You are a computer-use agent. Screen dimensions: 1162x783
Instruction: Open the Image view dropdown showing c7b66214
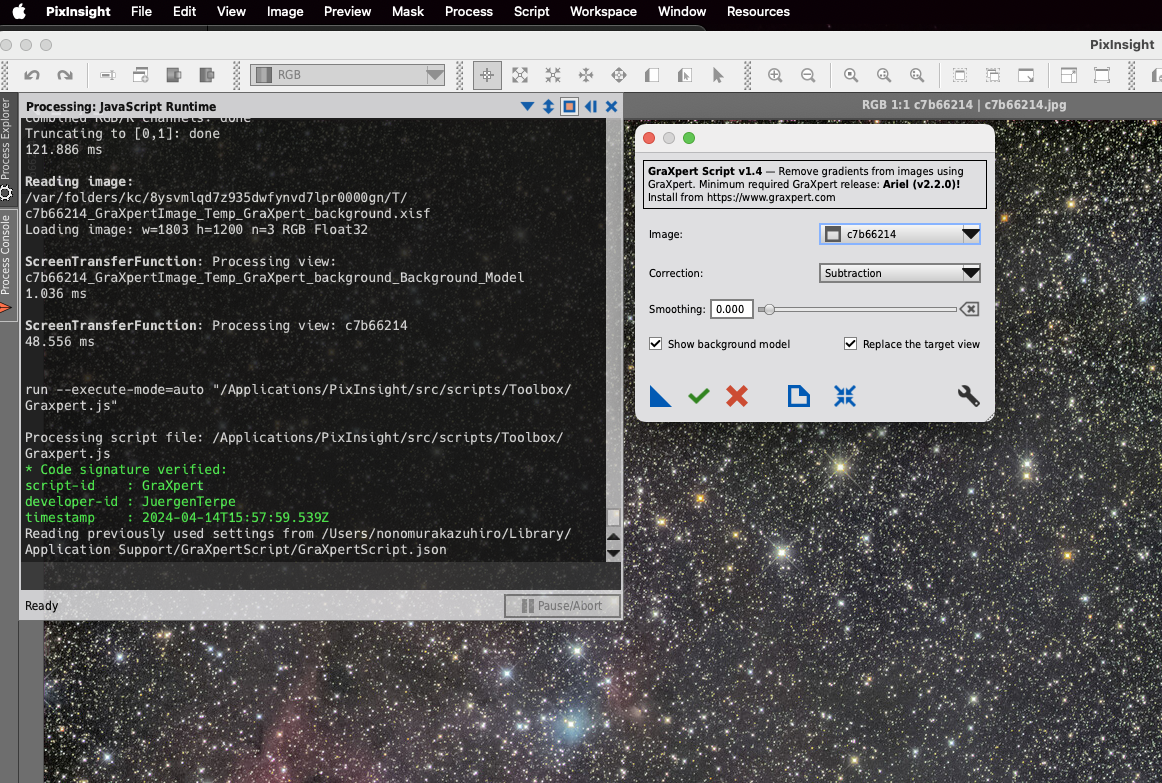[x=900, y=234]
